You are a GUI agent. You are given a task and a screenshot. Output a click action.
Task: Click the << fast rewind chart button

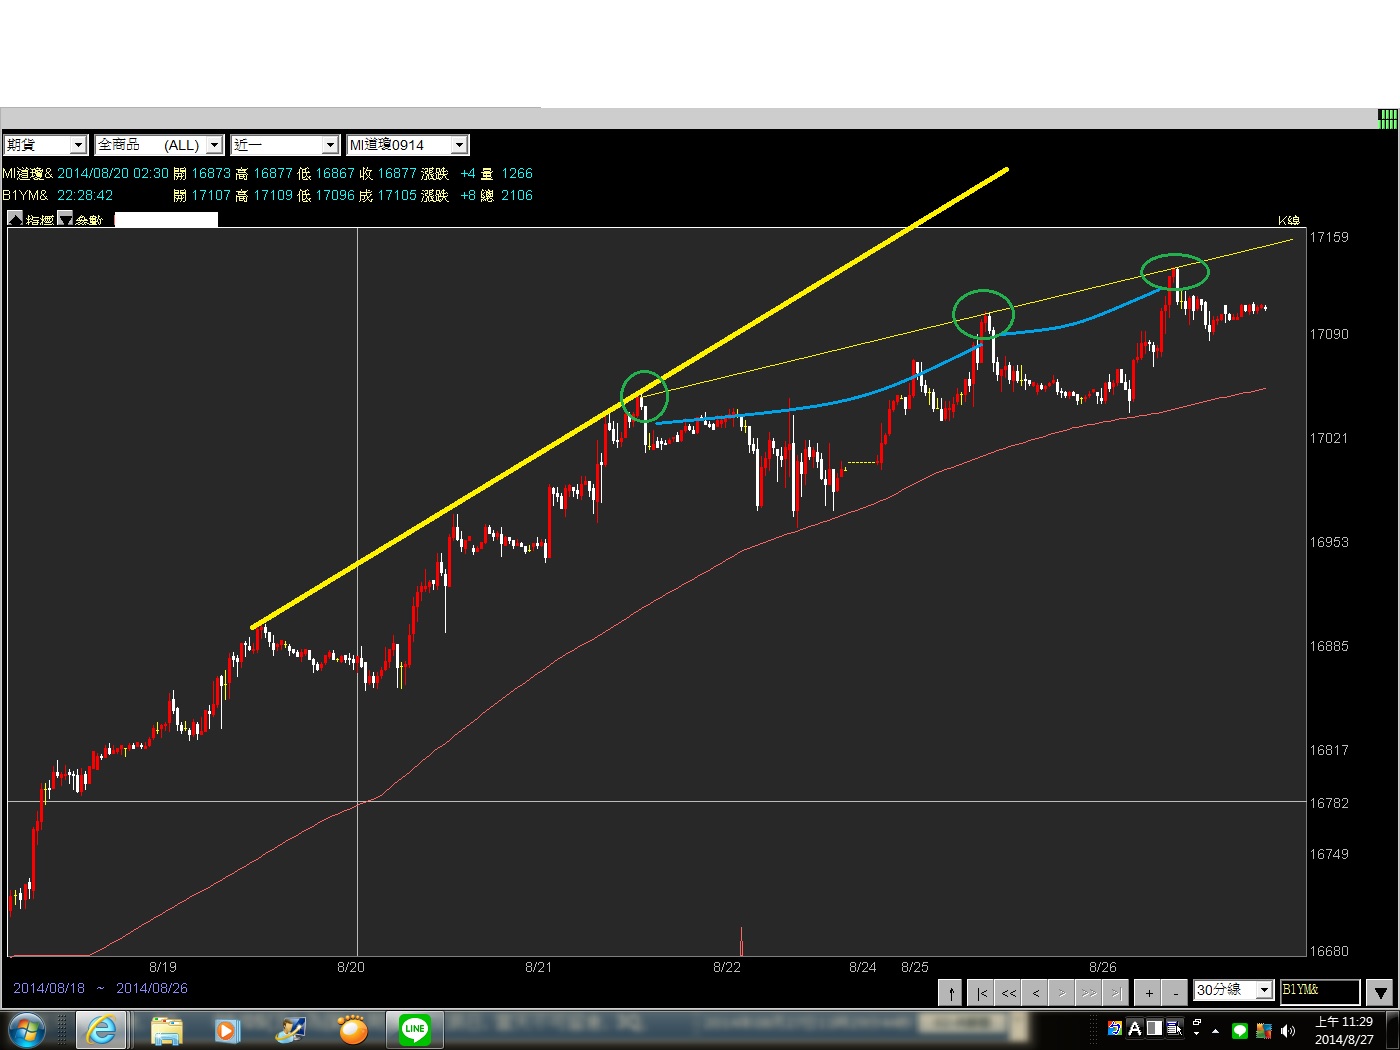1009,992
